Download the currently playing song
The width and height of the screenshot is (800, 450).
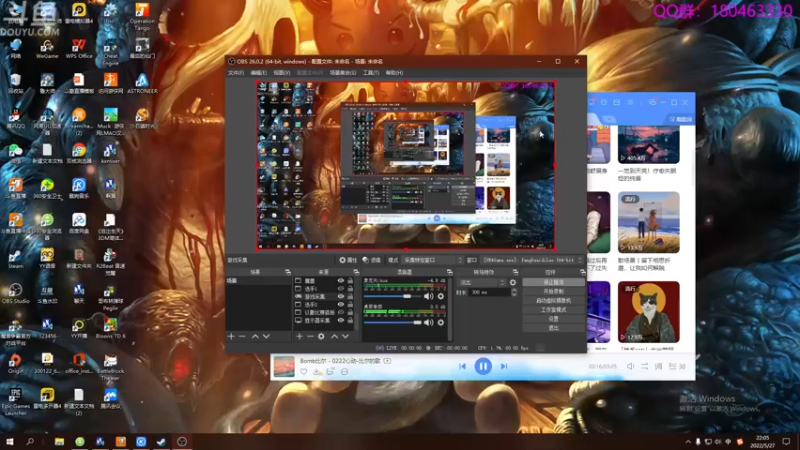pyautogui.click(x=317, y=372)
